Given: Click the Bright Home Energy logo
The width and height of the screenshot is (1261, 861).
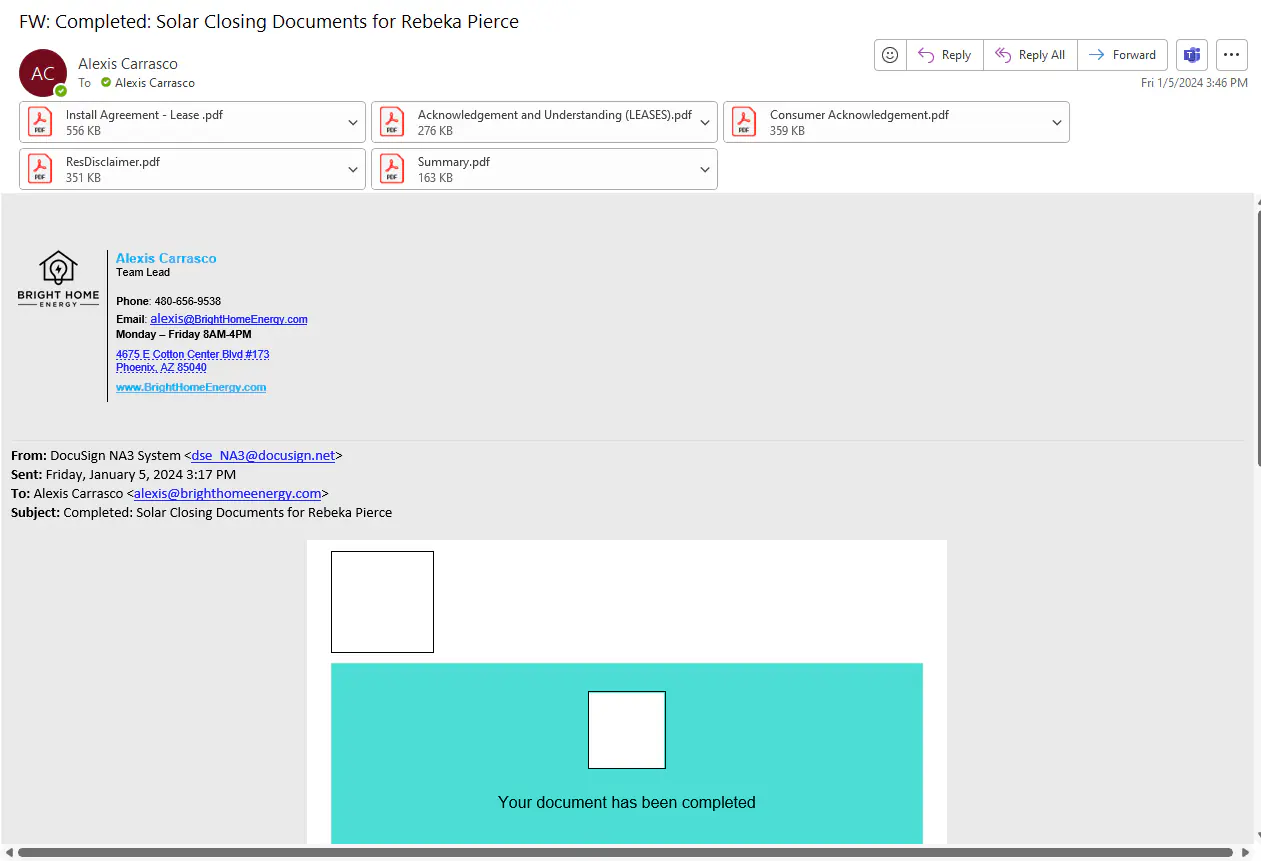Looking at the screenshot, I should pos(58,279).
